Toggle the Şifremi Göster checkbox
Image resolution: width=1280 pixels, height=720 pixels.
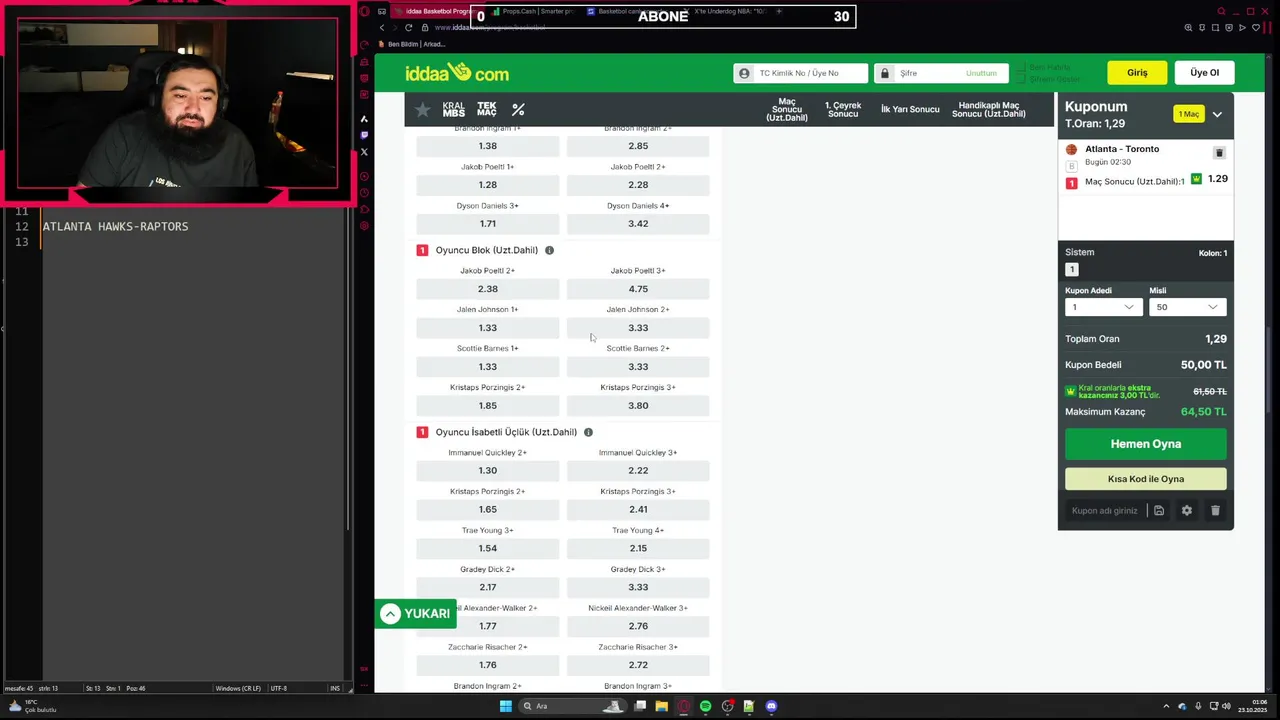pos(1020,79)
